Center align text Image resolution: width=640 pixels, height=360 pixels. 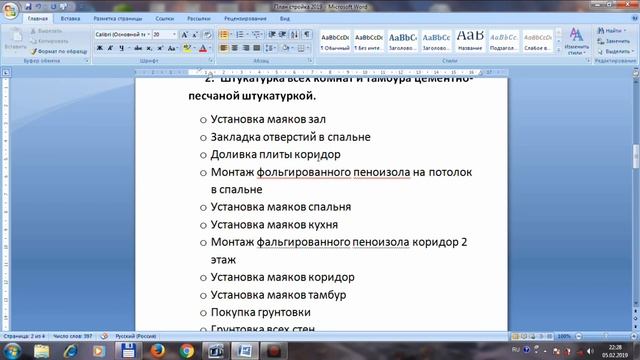point(235,48)
